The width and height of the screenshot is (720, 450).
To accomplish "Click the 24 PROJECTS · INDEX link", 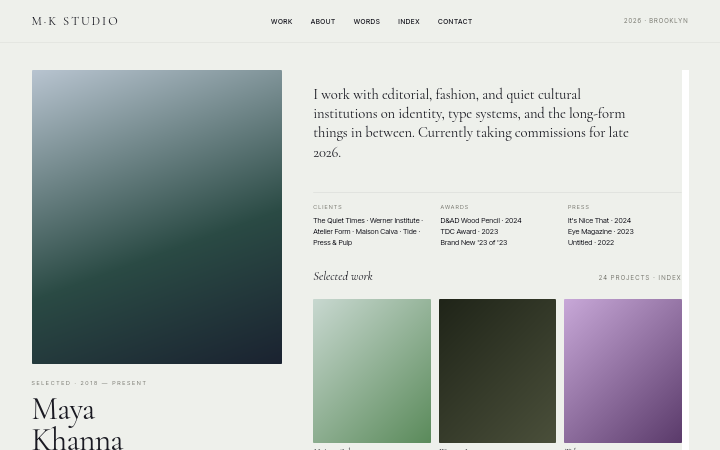I will (x=639, y=277).
